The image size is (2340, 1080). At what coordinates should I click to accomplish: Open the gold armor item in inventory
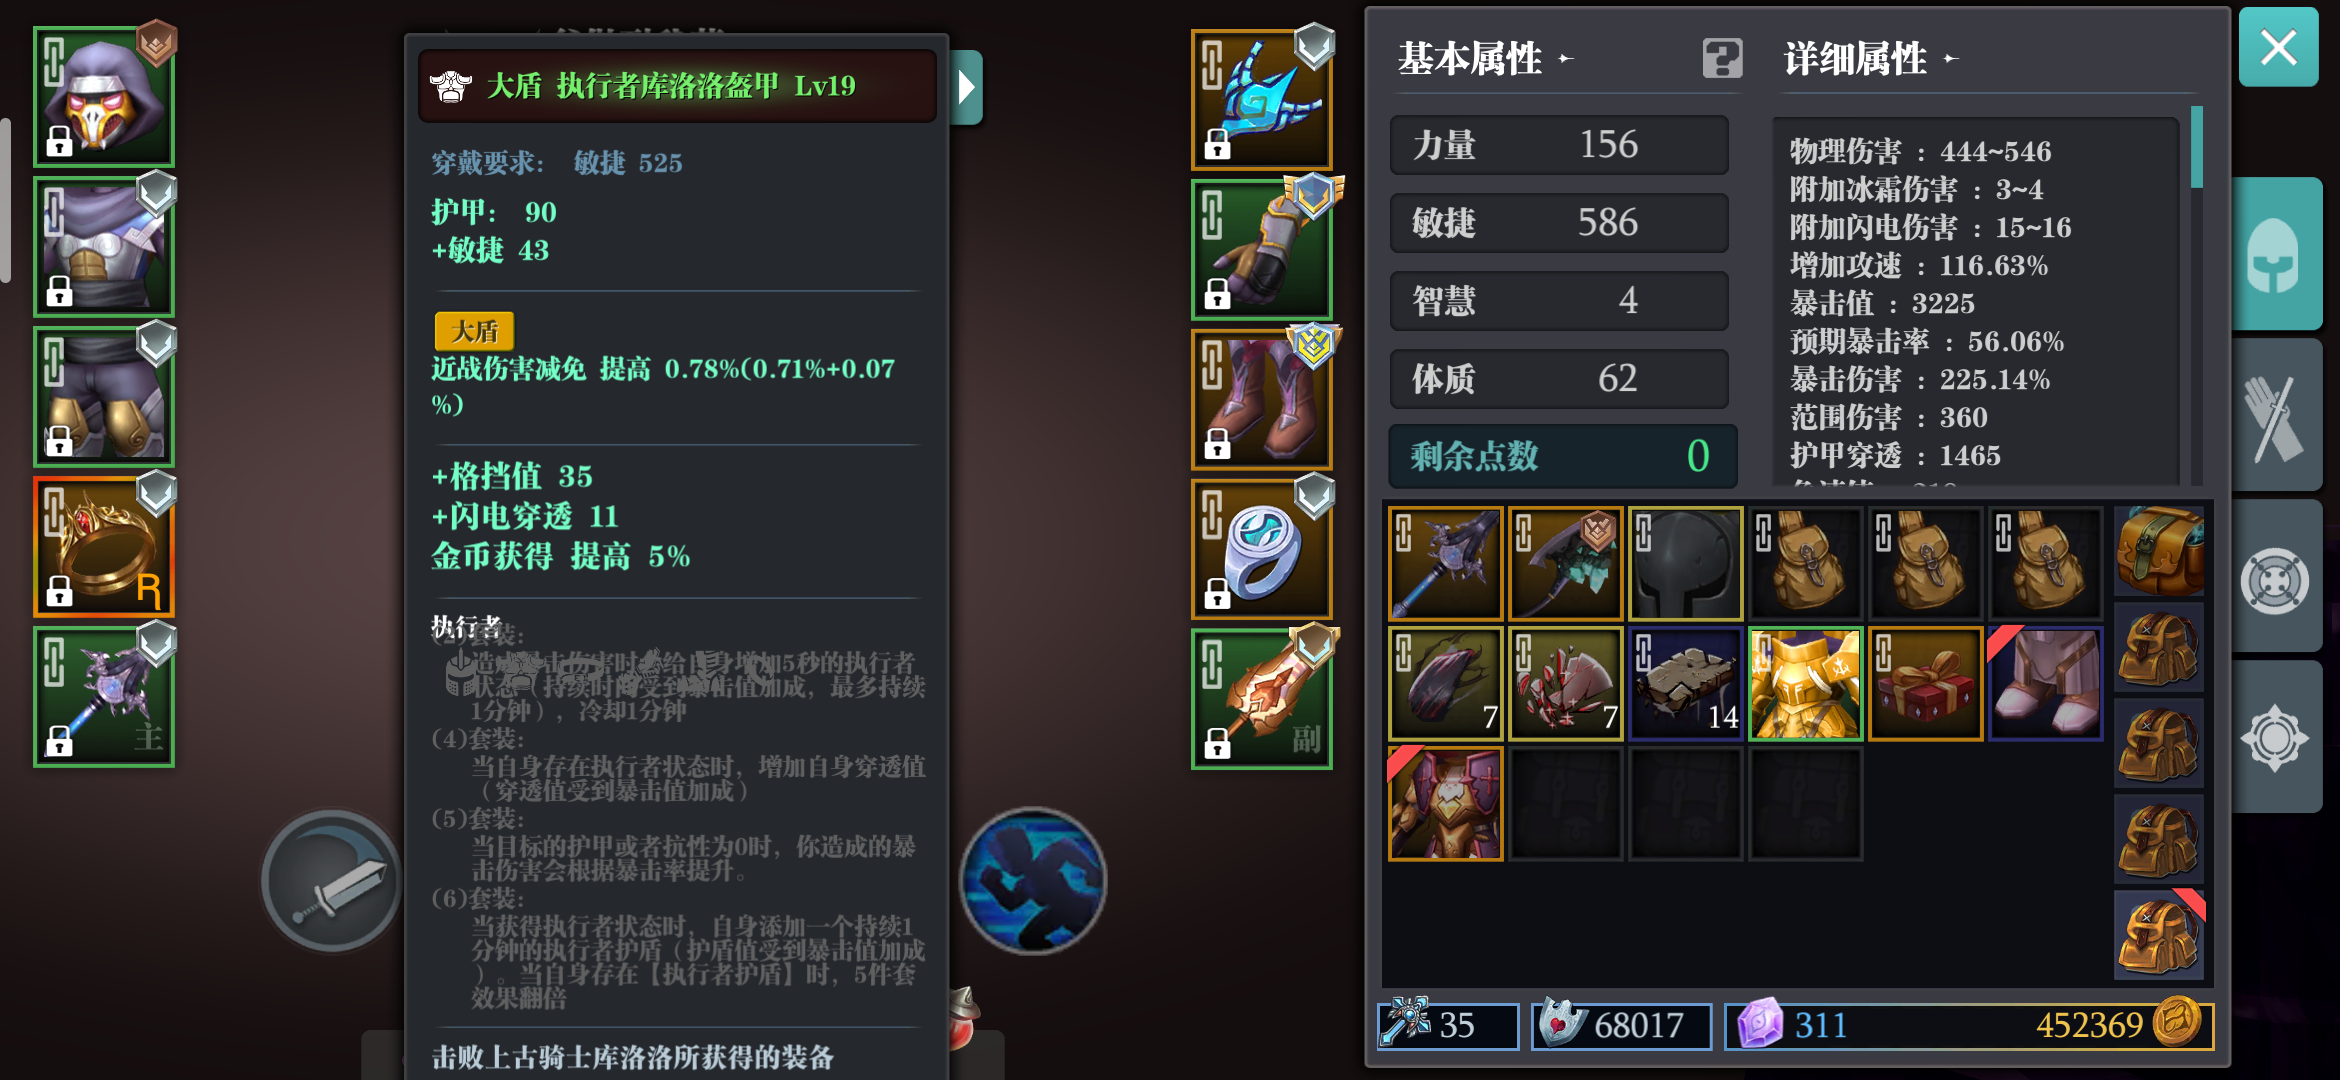click(1805, 684)
